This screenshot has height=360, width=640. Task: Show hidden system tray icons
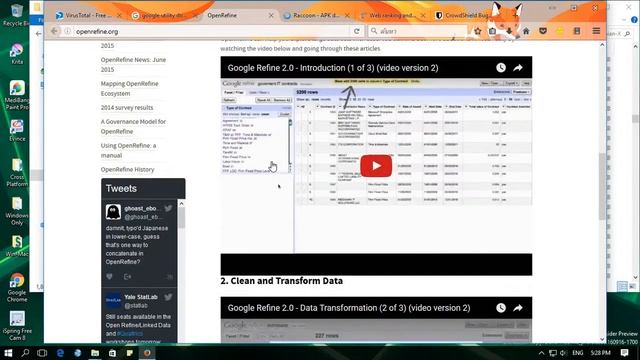pos(541,353)
